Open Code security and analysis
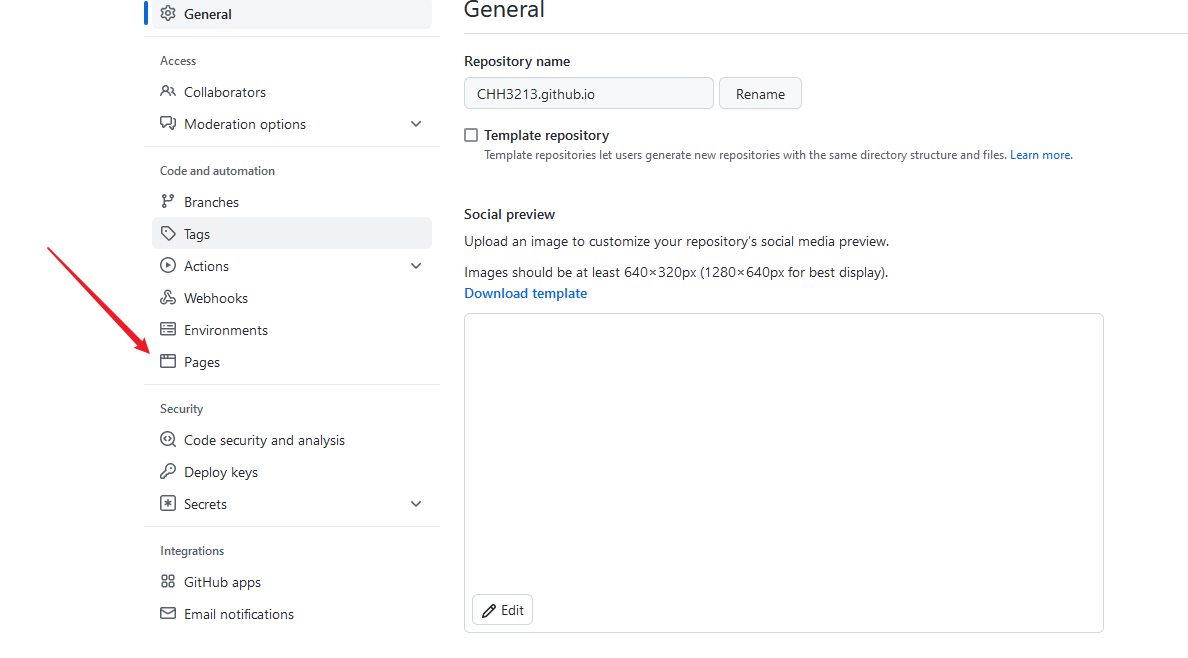The height and width of the screenshot is (658, 1188). click(x=292, y=440)
